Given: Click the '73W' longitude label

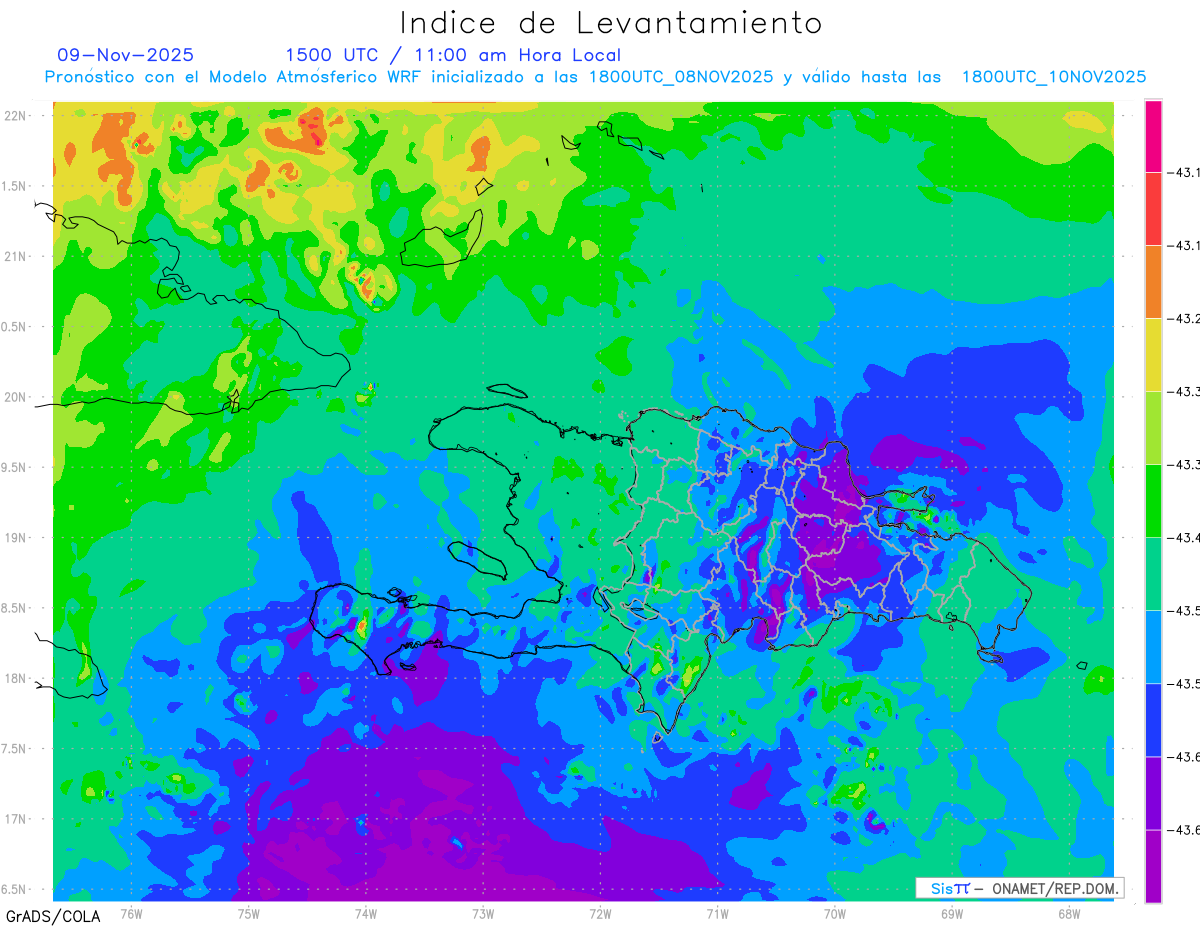Looking at the screenshot, I should (x=483, y=913).
